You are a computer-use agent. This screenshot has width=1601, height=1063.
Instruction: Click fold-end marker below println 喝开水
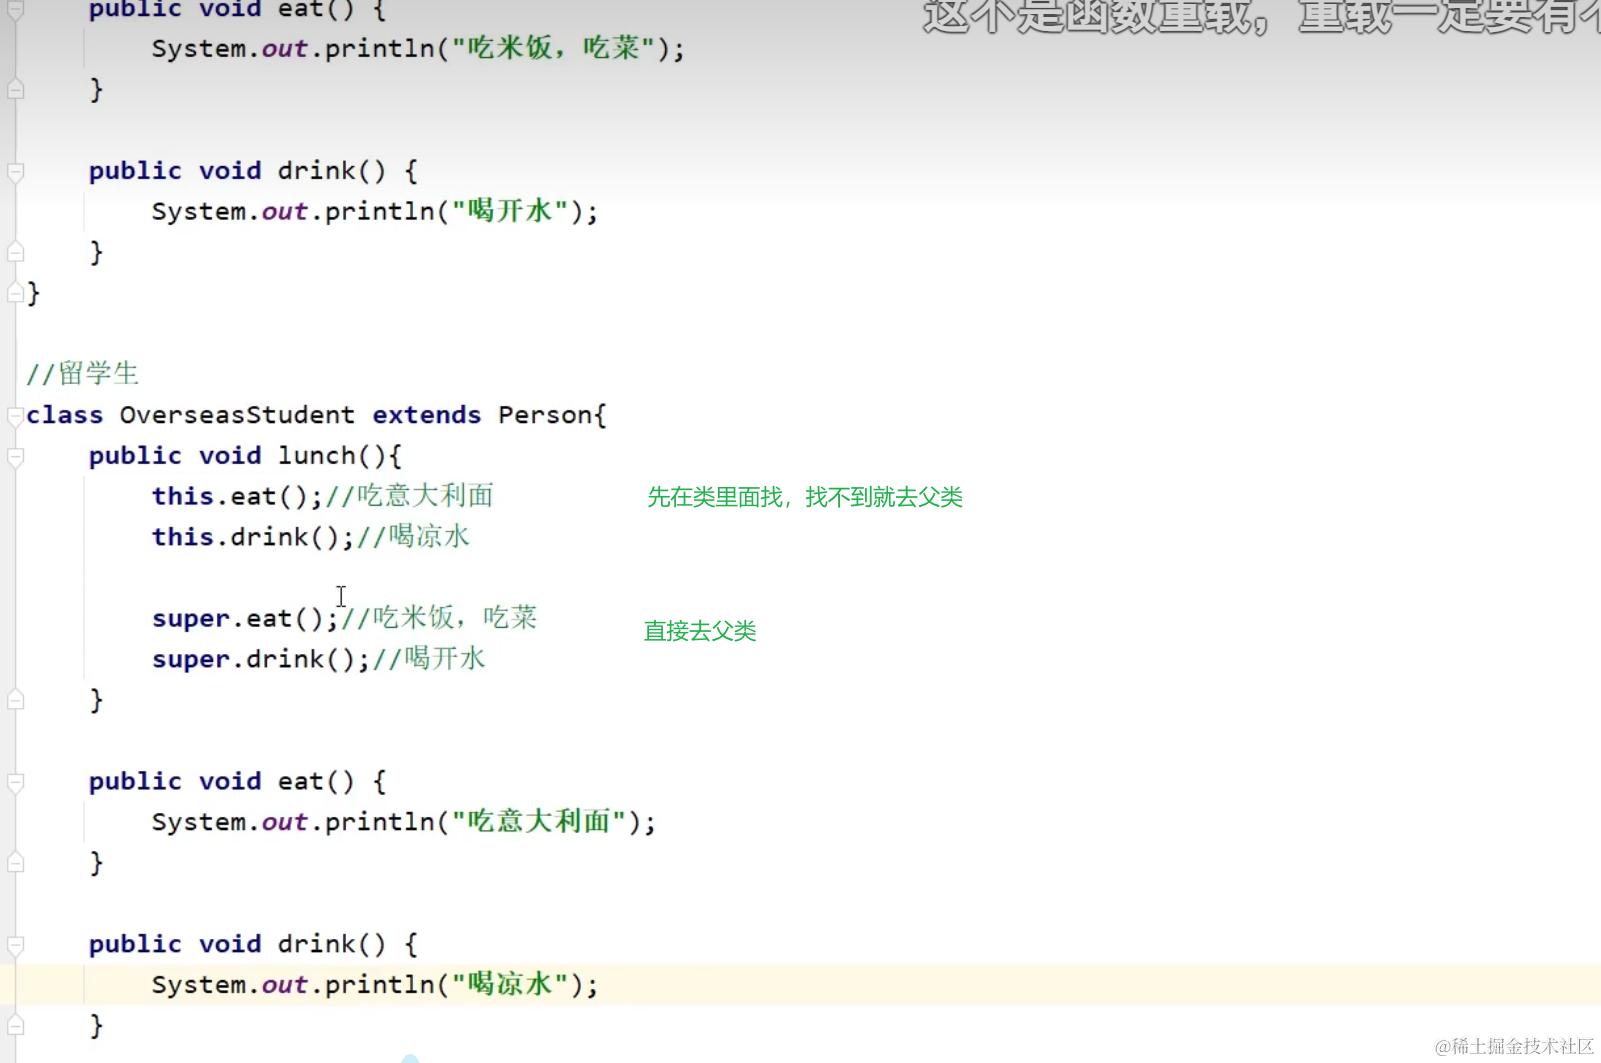[15, 252]
